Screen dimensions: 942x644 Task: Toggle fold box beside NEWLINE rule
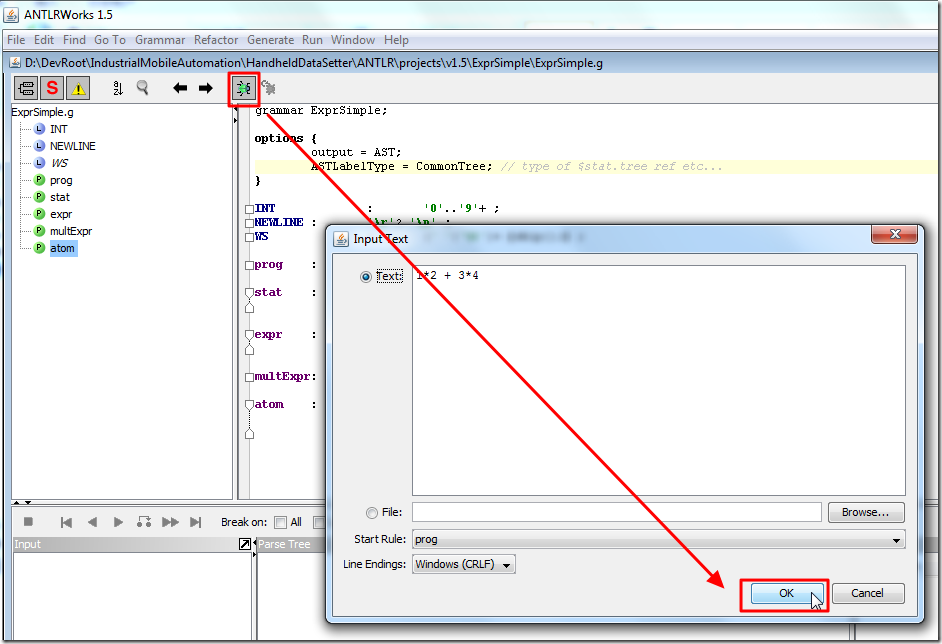click(249, 223)
